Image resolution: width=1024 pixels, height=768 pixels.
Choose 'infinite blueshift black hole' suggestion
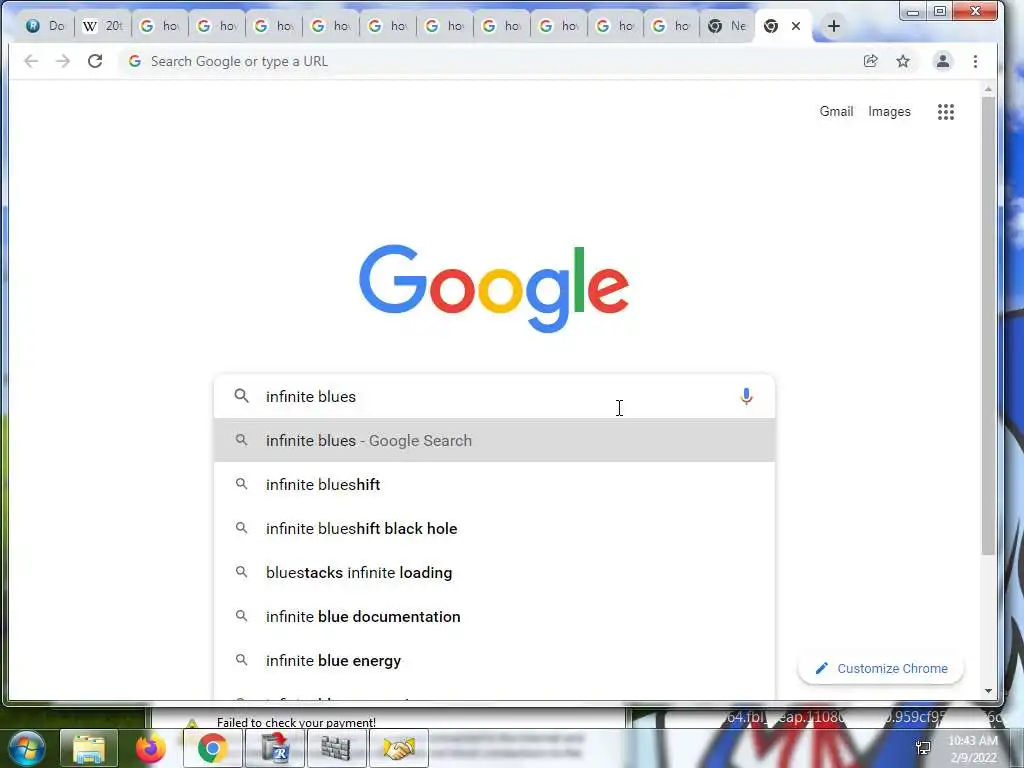494,528
